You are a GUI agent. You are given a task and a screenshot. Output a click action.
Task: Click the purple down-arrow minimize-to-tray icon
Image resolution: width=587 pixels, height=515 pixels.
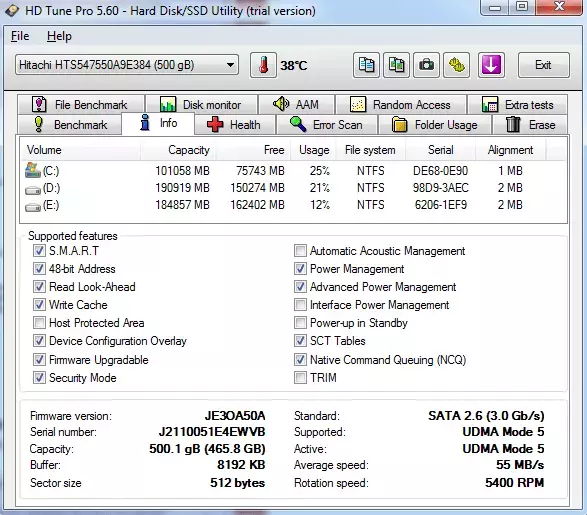(491, 65)
